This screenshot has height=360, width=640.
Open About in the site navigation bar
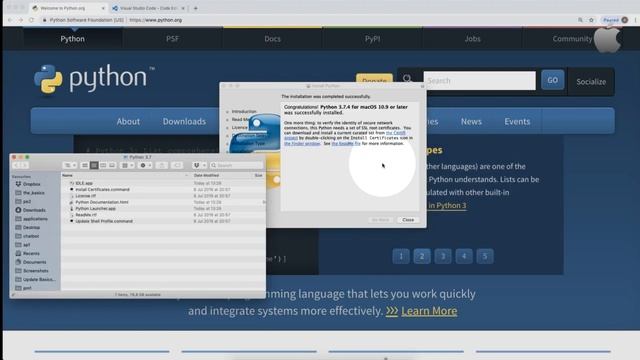[128, 121]
